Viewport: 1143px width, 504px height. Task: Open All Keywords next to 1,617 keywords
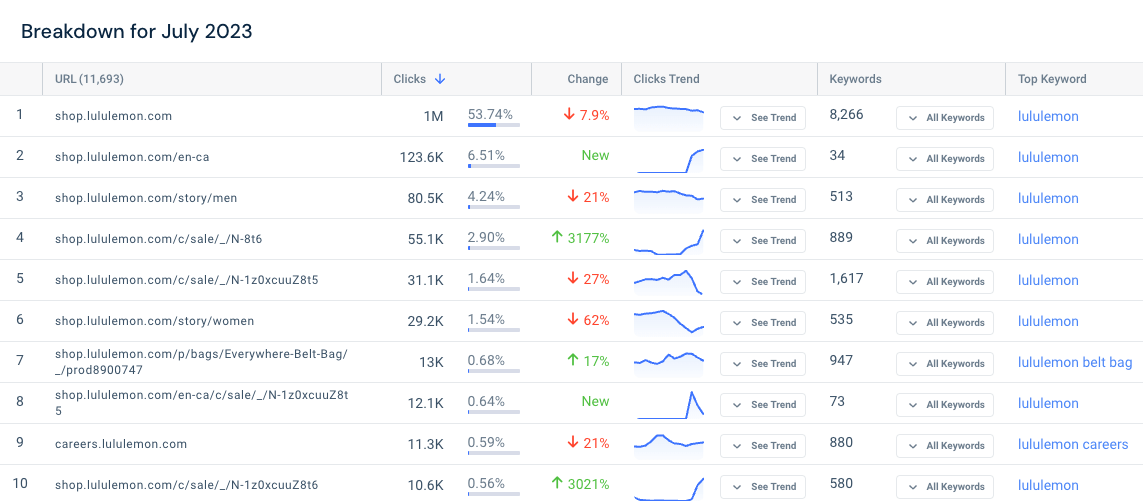coord(945,281)
